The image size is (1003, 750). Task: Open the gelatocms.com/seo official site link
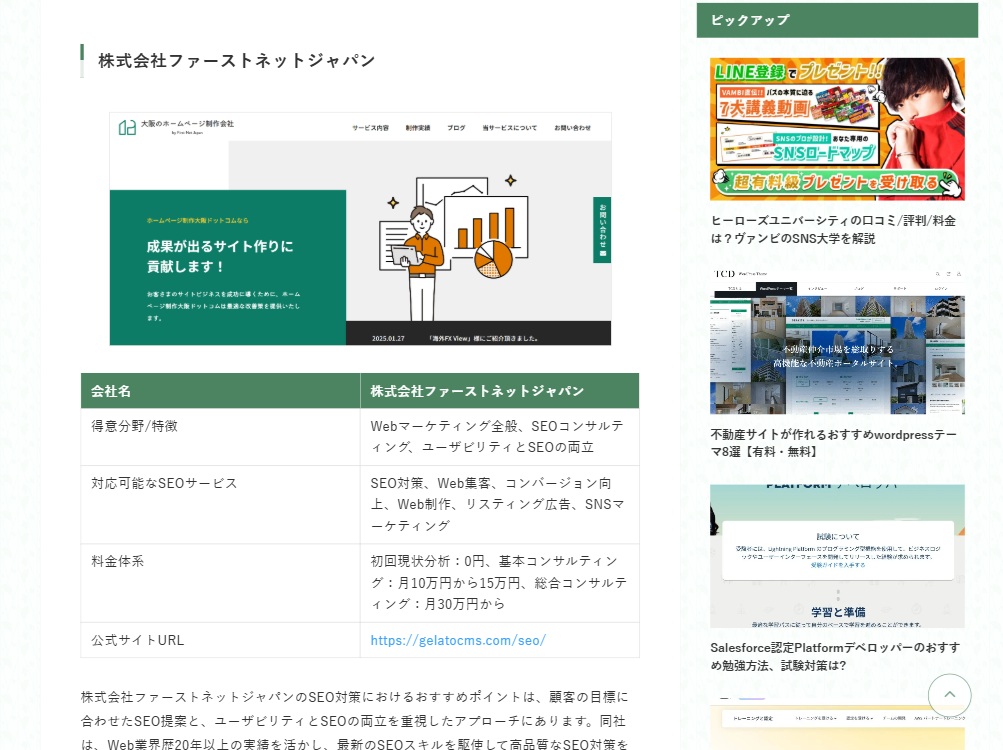point(458,640)
